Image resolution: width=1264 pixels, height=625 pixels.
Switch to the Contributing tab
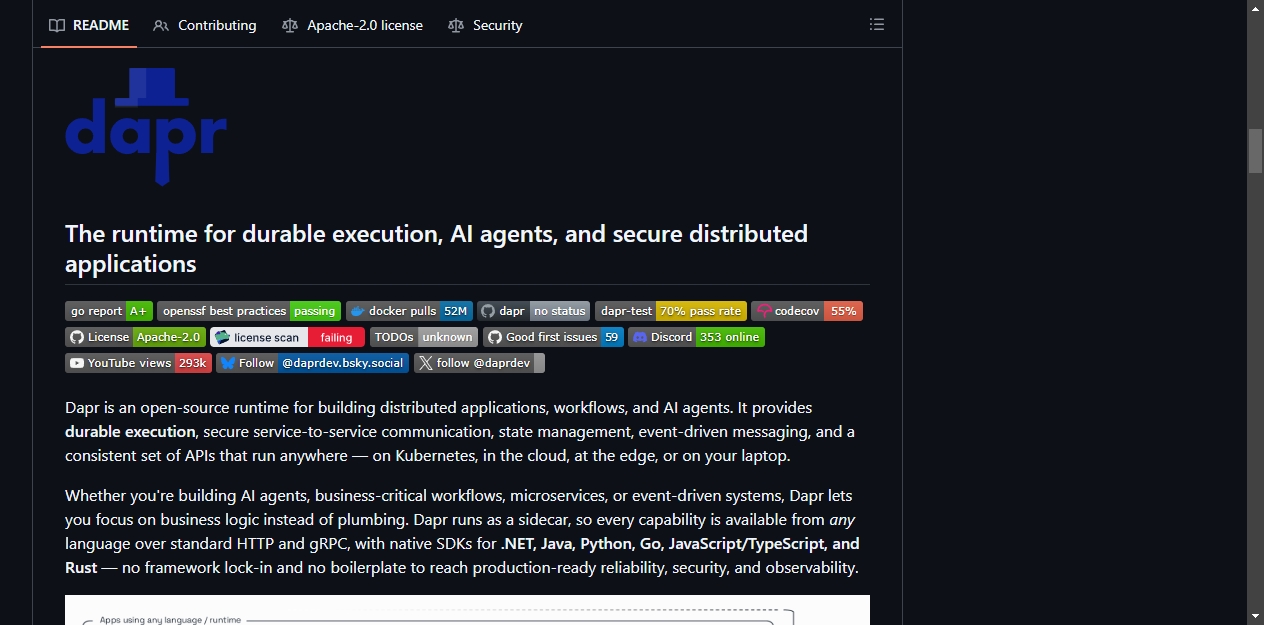coord(205,25)
